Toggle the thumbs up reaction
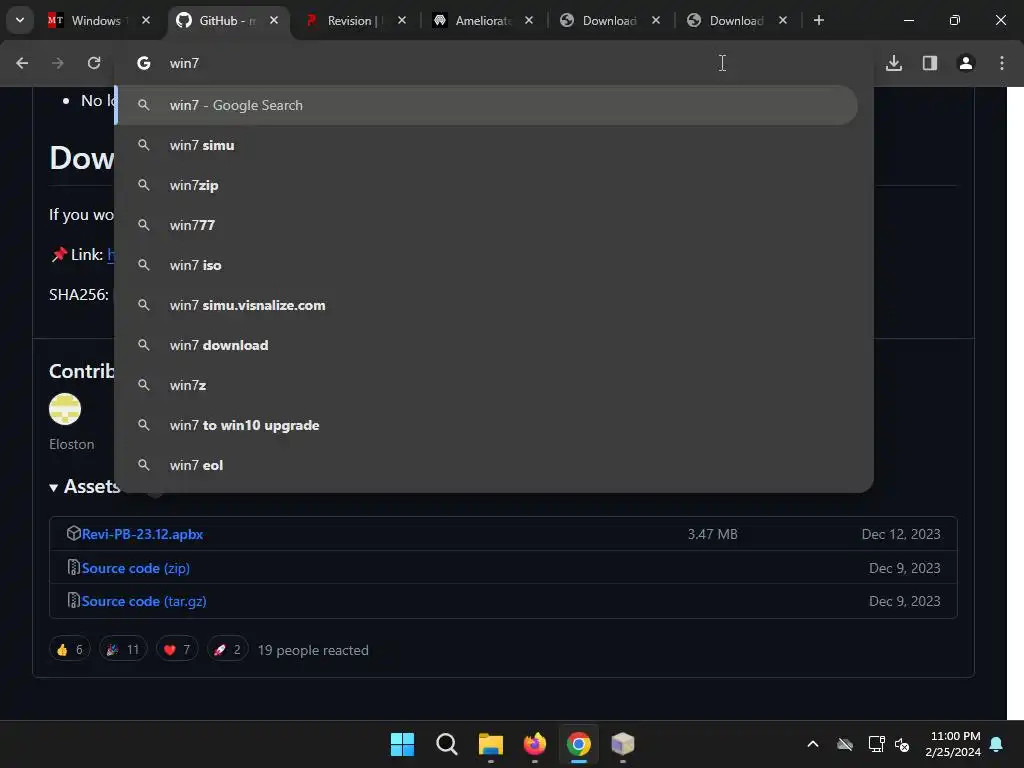This screenshot has height=768, width=1024. point(70,649)
